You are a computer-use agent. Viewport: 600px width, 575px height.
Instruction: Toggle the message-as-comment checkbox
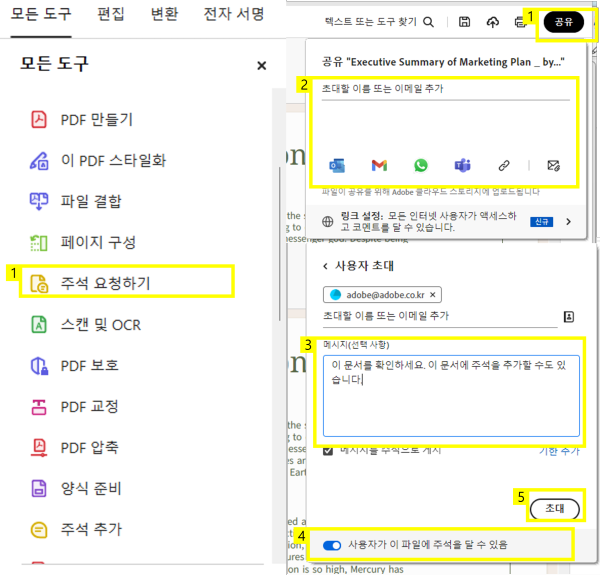[328, 451]
